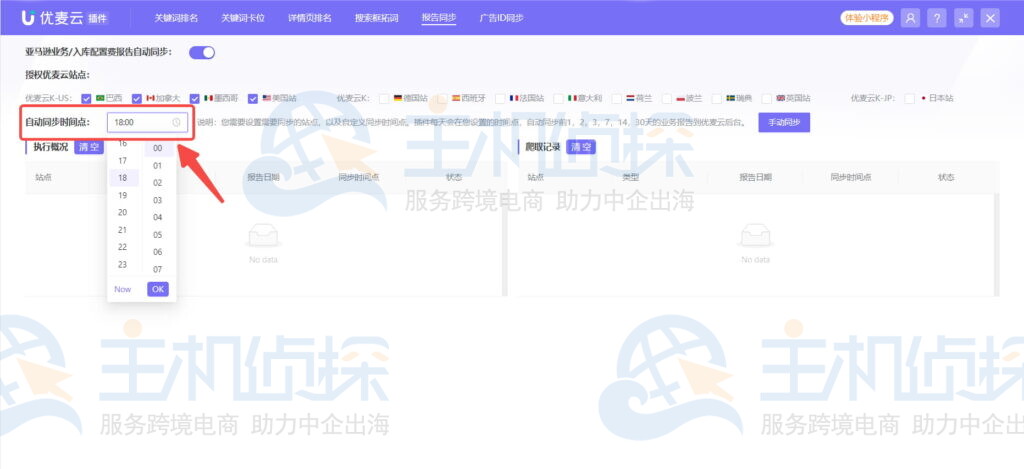
Task: Select minute 03 in time picker
Action: 158,201
